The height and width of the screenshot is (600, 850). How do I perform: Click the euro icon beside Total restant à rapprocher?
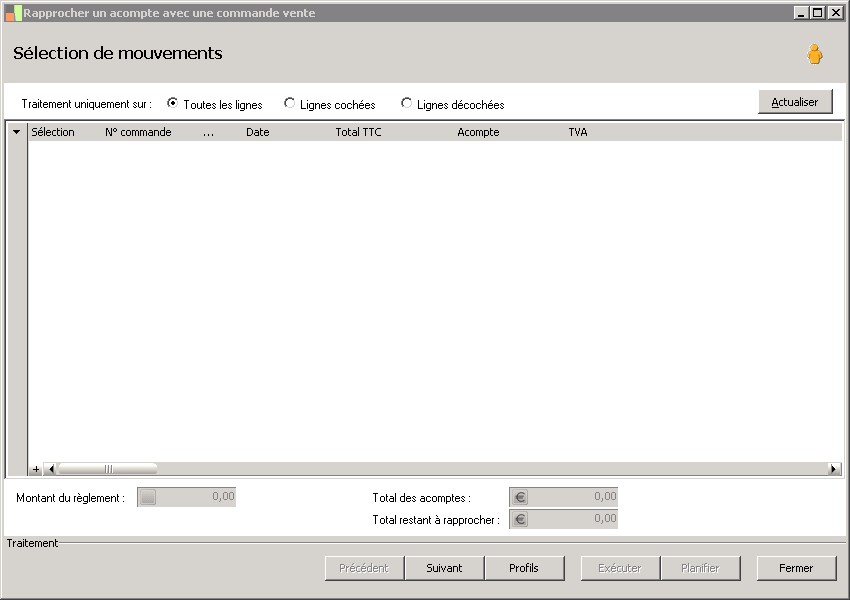(x=520, y=519)
